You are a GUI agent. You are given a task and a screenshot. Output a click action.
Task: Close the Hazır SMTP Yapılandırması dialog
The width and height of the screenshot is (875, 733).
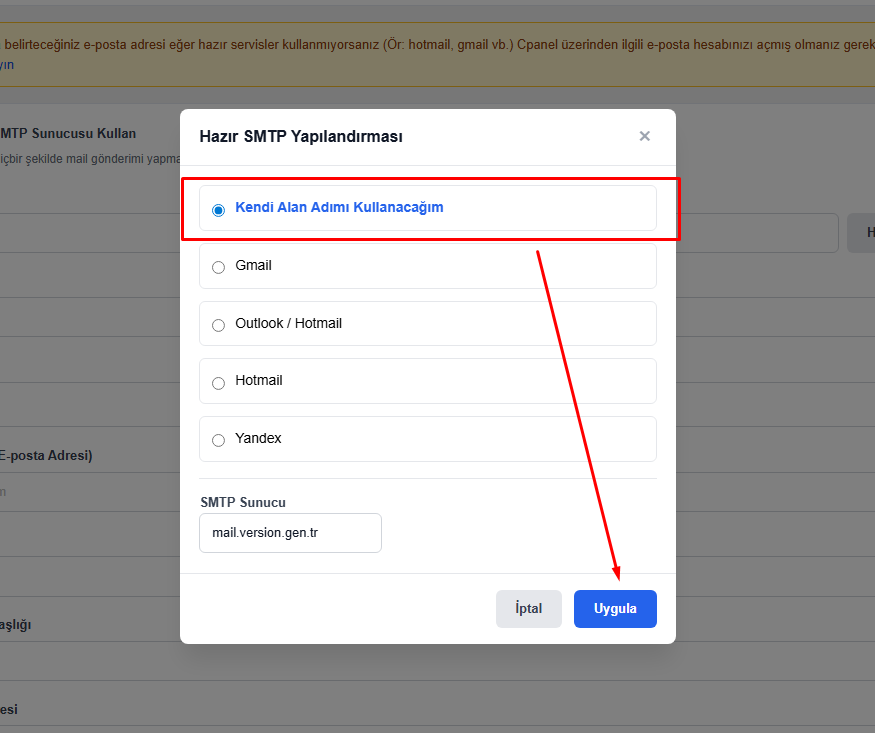(x=644, y=136)
